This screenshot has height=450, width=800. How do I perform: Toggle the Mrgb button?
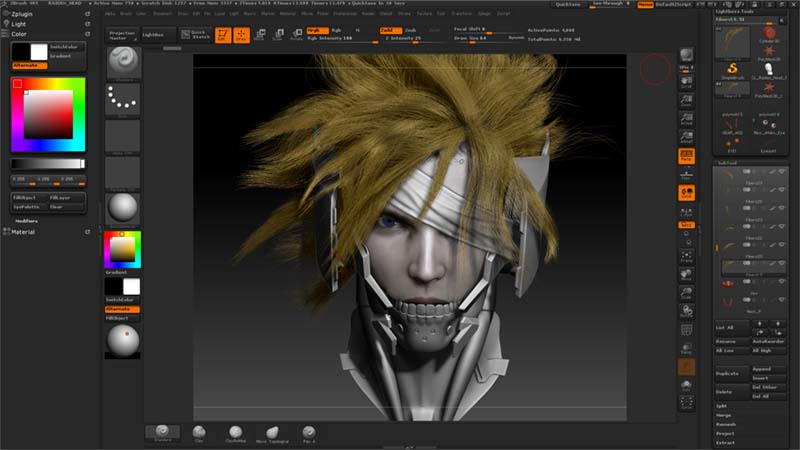click(317, 31)
